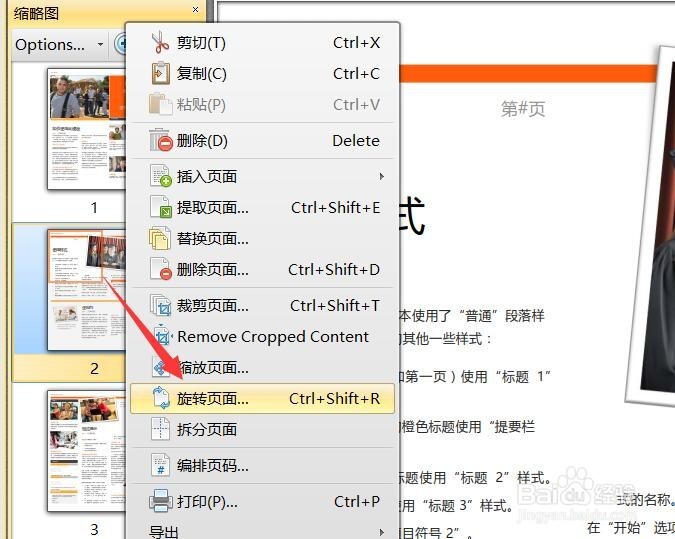Open the Options... dropdown in thumbnail panel

pyautogui.click(x=59, y=44)
